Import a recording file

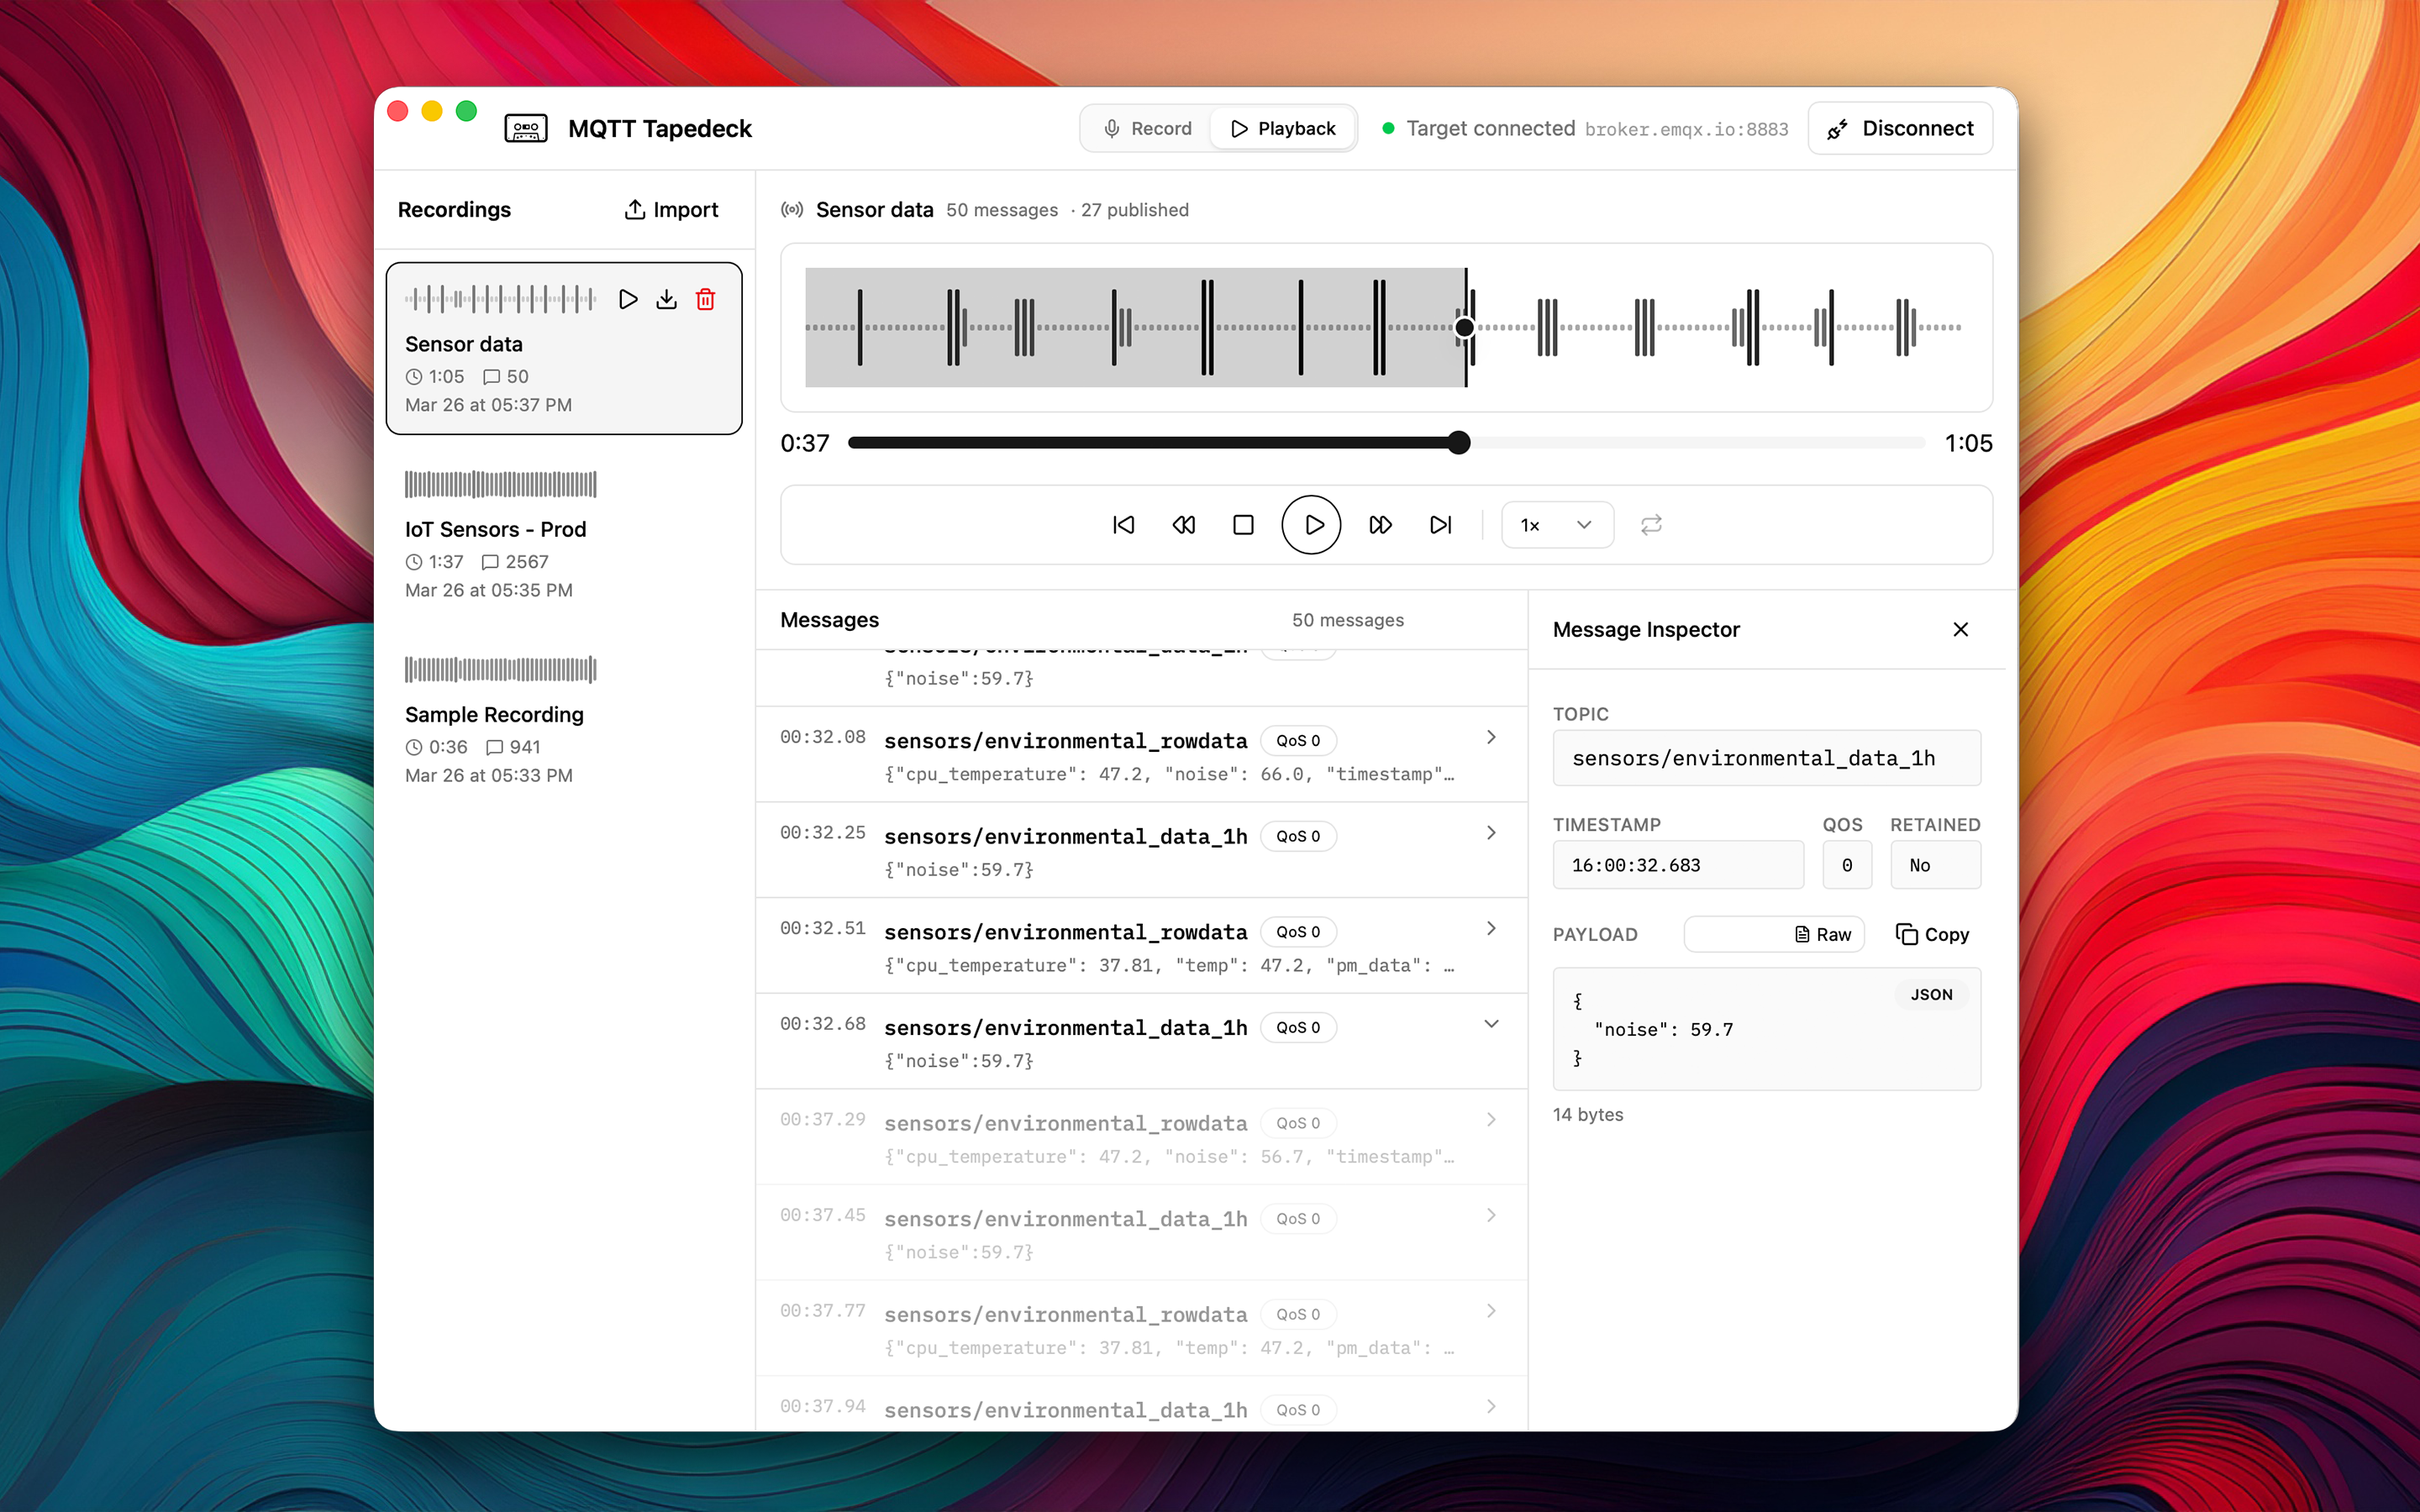coord(671,209)
